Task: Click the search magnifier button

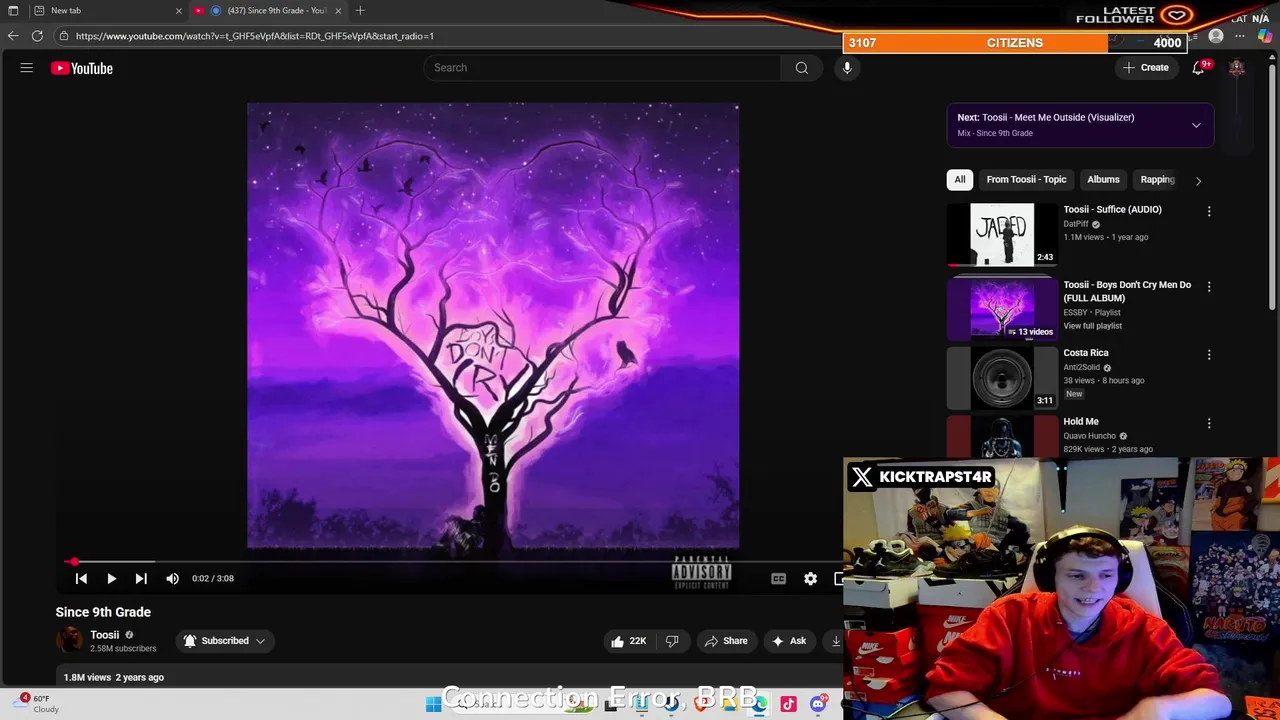Action: pyautogui.click(x=801, y=68)
